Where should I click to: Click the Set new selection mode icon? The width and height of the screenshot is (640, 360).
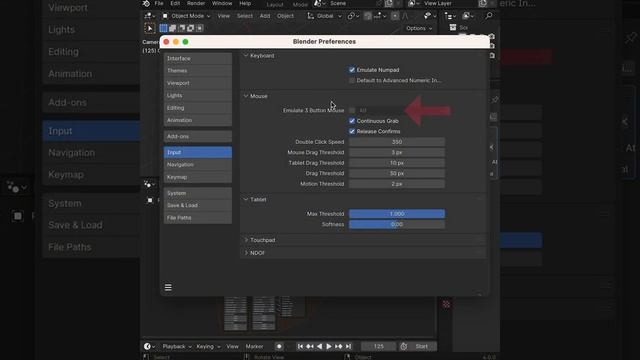[x=163, y=28]
